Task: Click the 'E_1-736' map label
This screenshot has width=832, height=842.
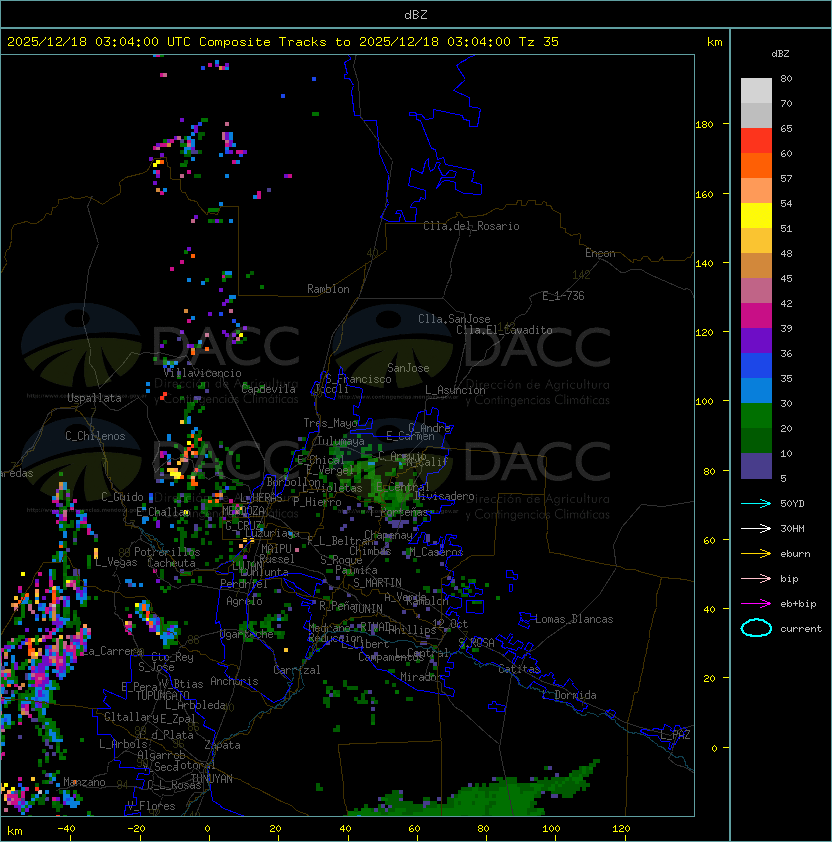Action: pos(563,296)
